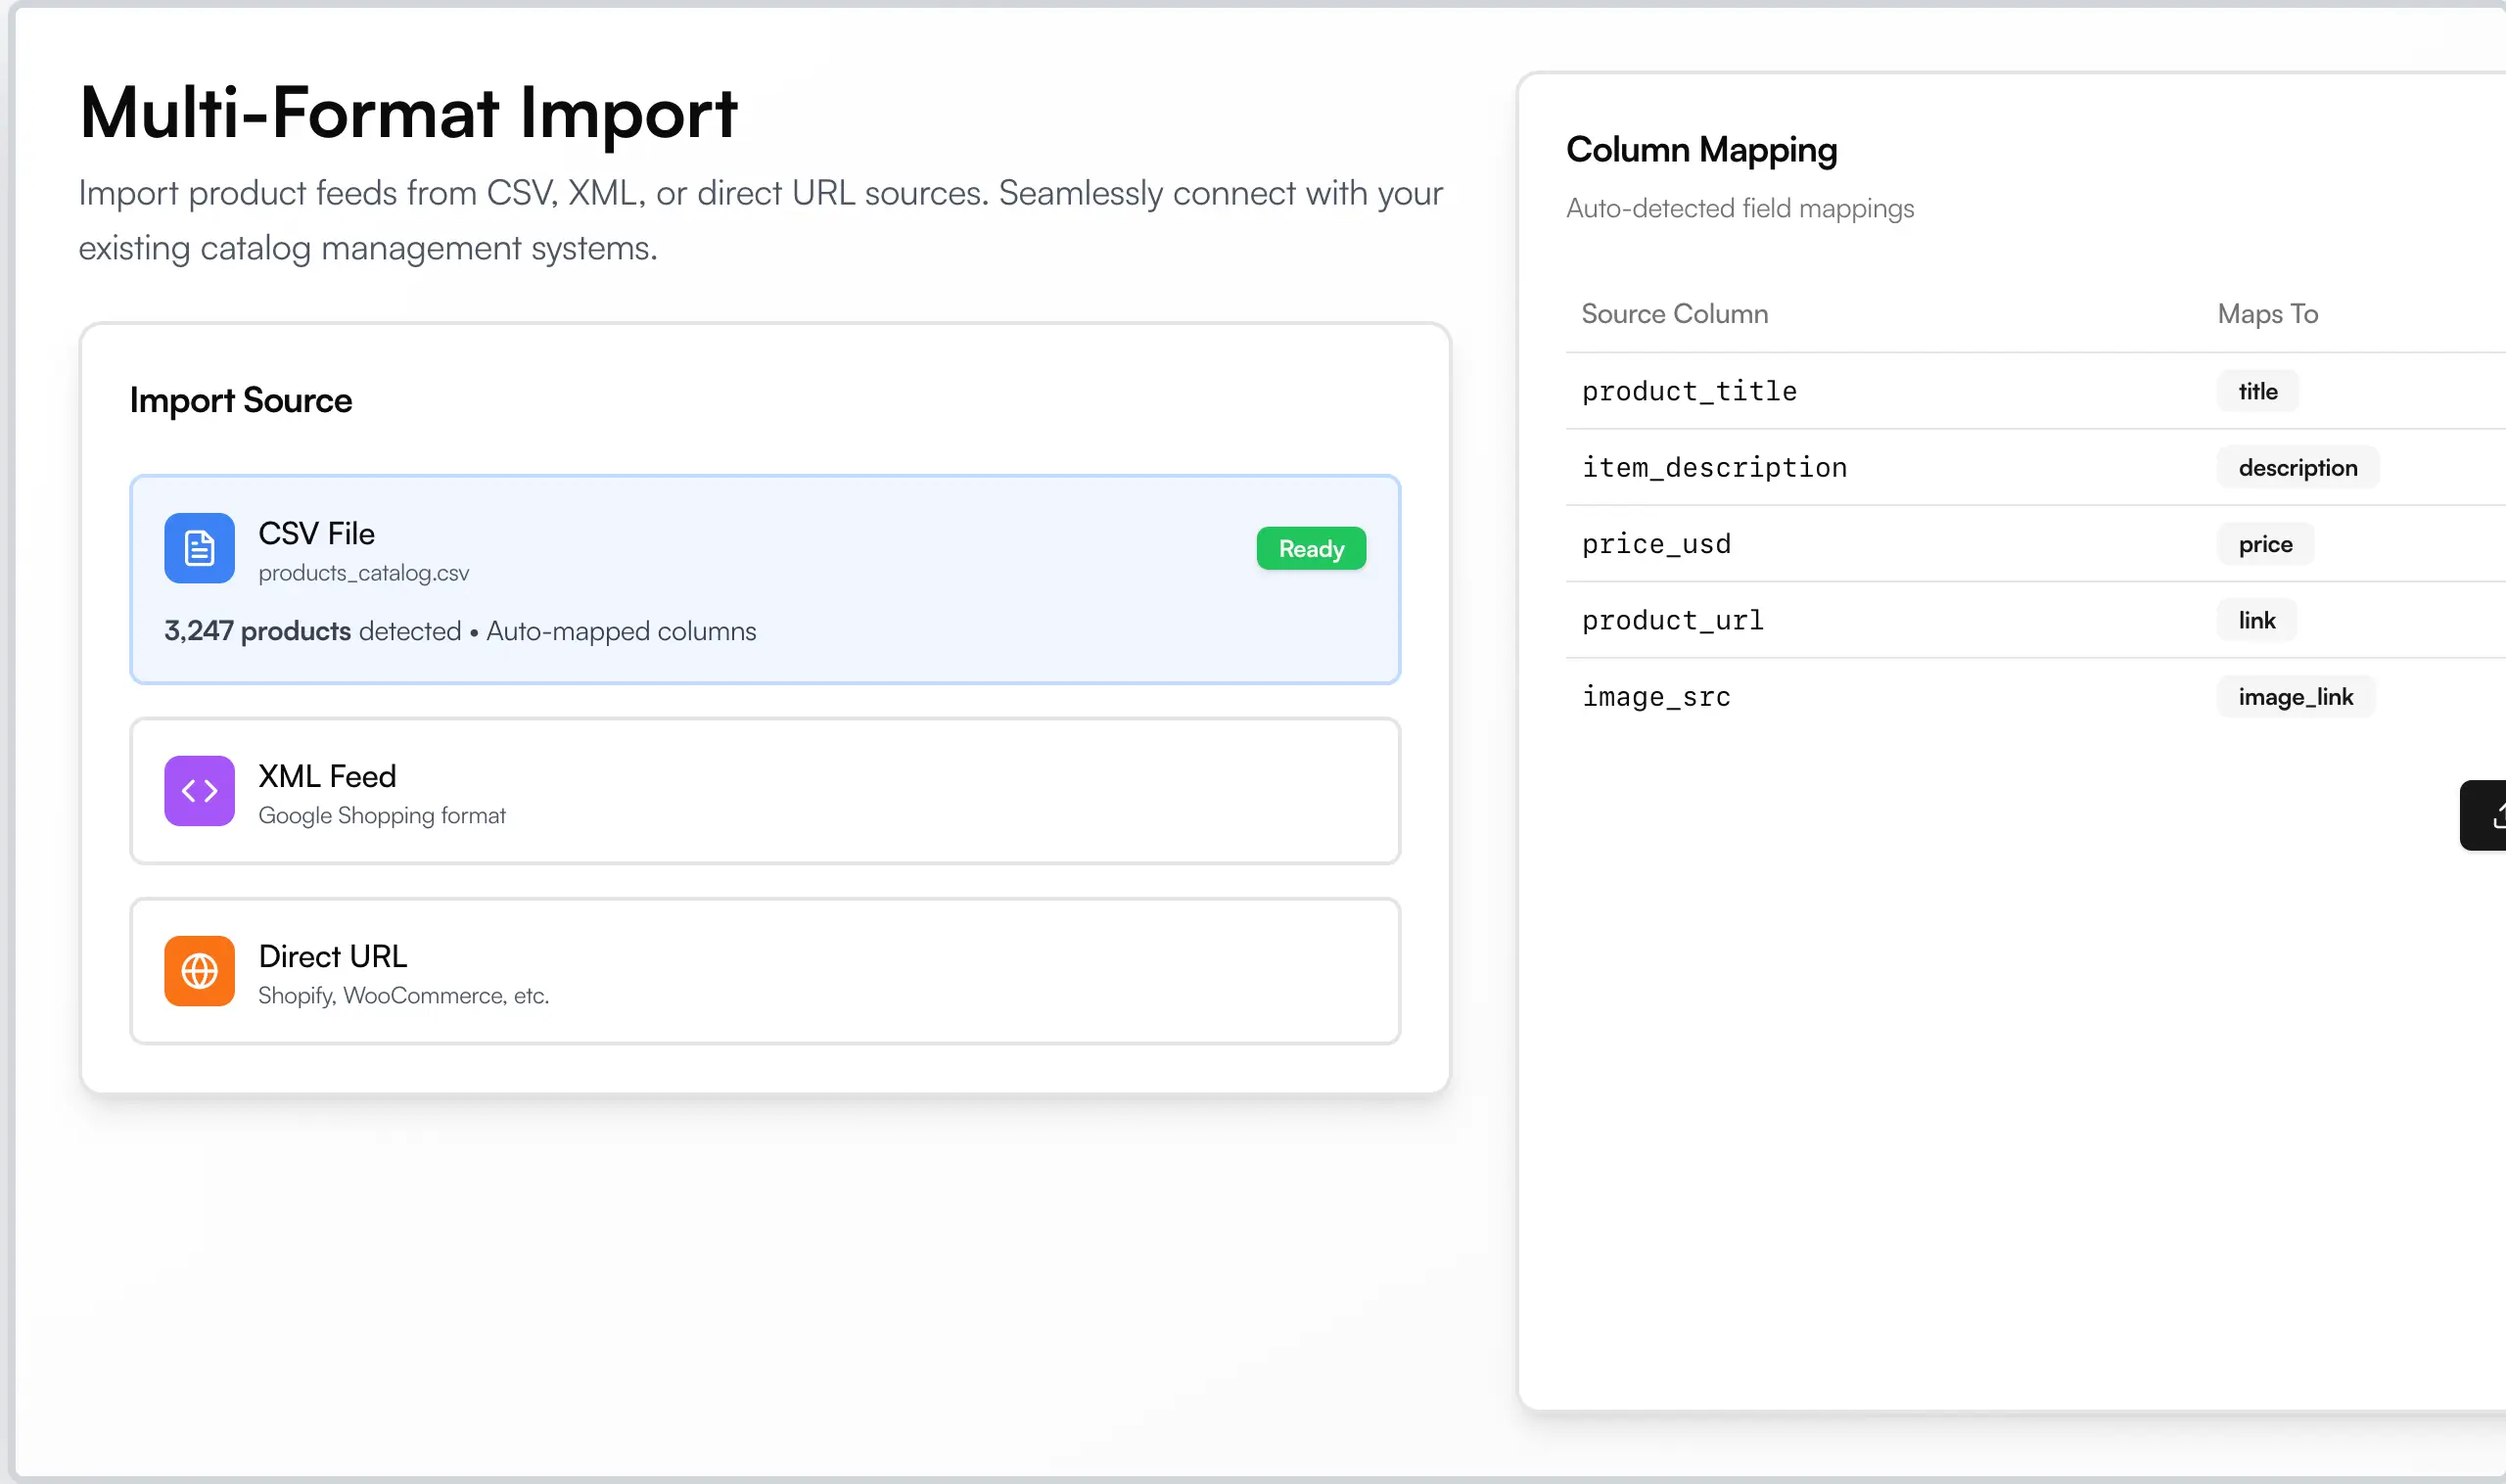Click the green Ready status badge

[x=1311, y=548]
